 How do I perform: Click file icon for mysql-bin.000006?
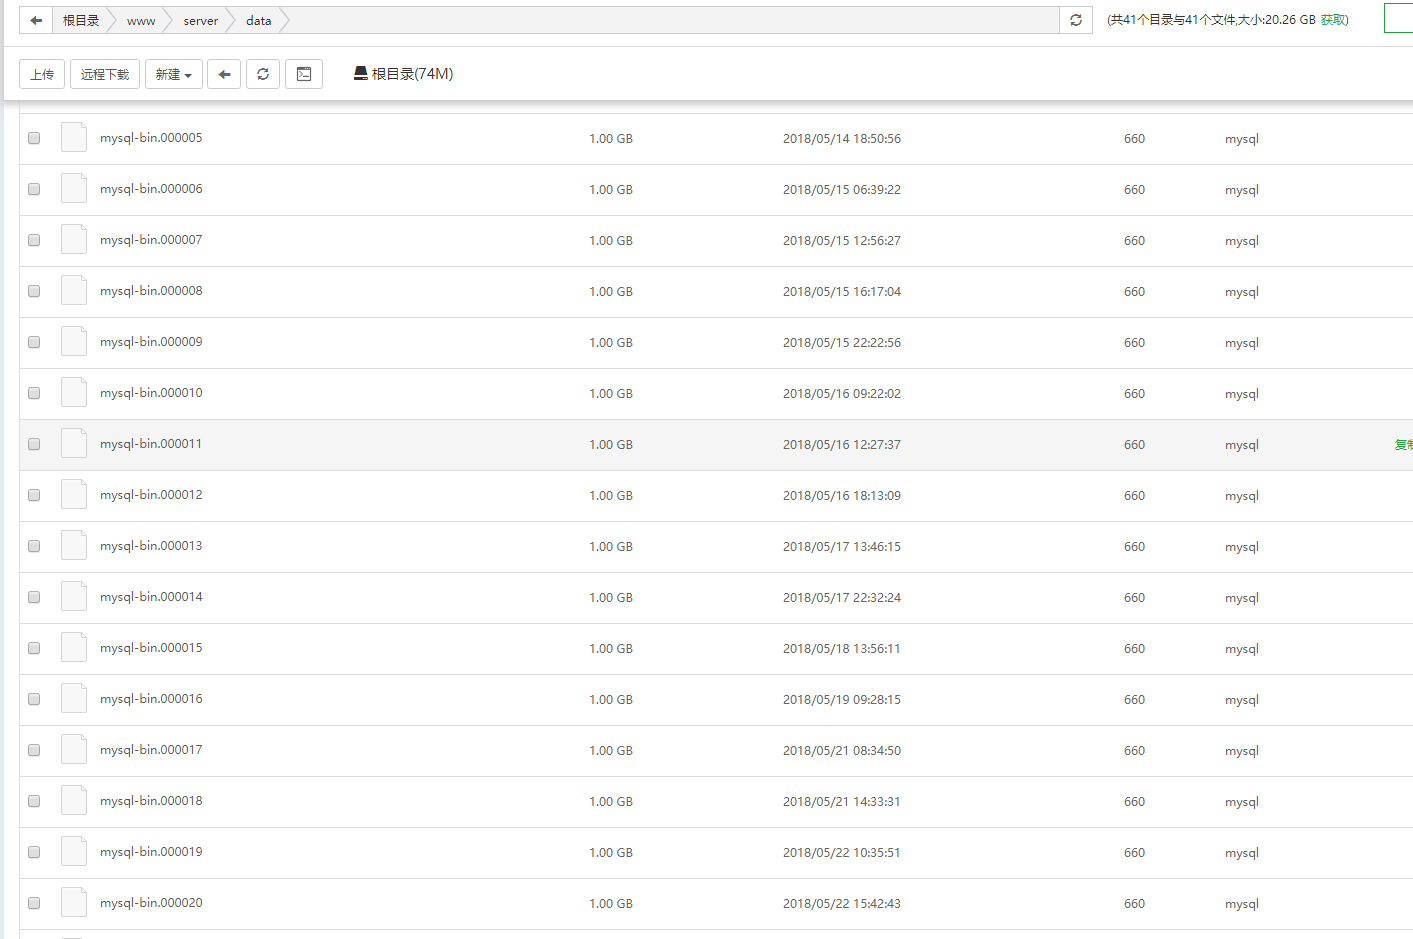pos(74,188)
